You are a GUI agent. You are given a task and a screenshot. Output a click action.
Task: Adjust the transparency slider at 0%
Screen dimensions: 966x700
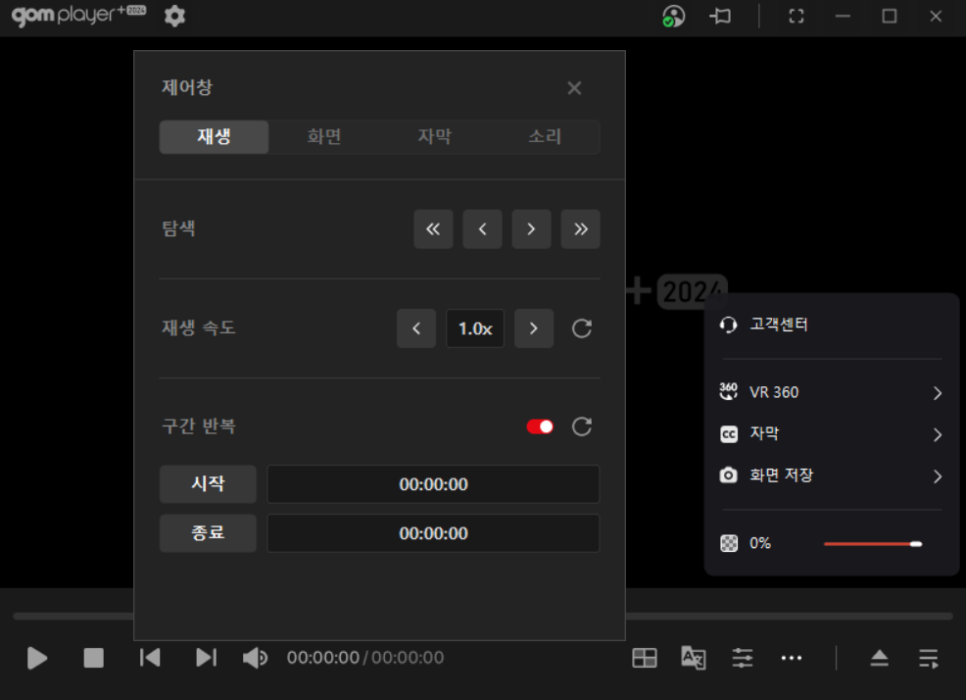click(873, 543)
